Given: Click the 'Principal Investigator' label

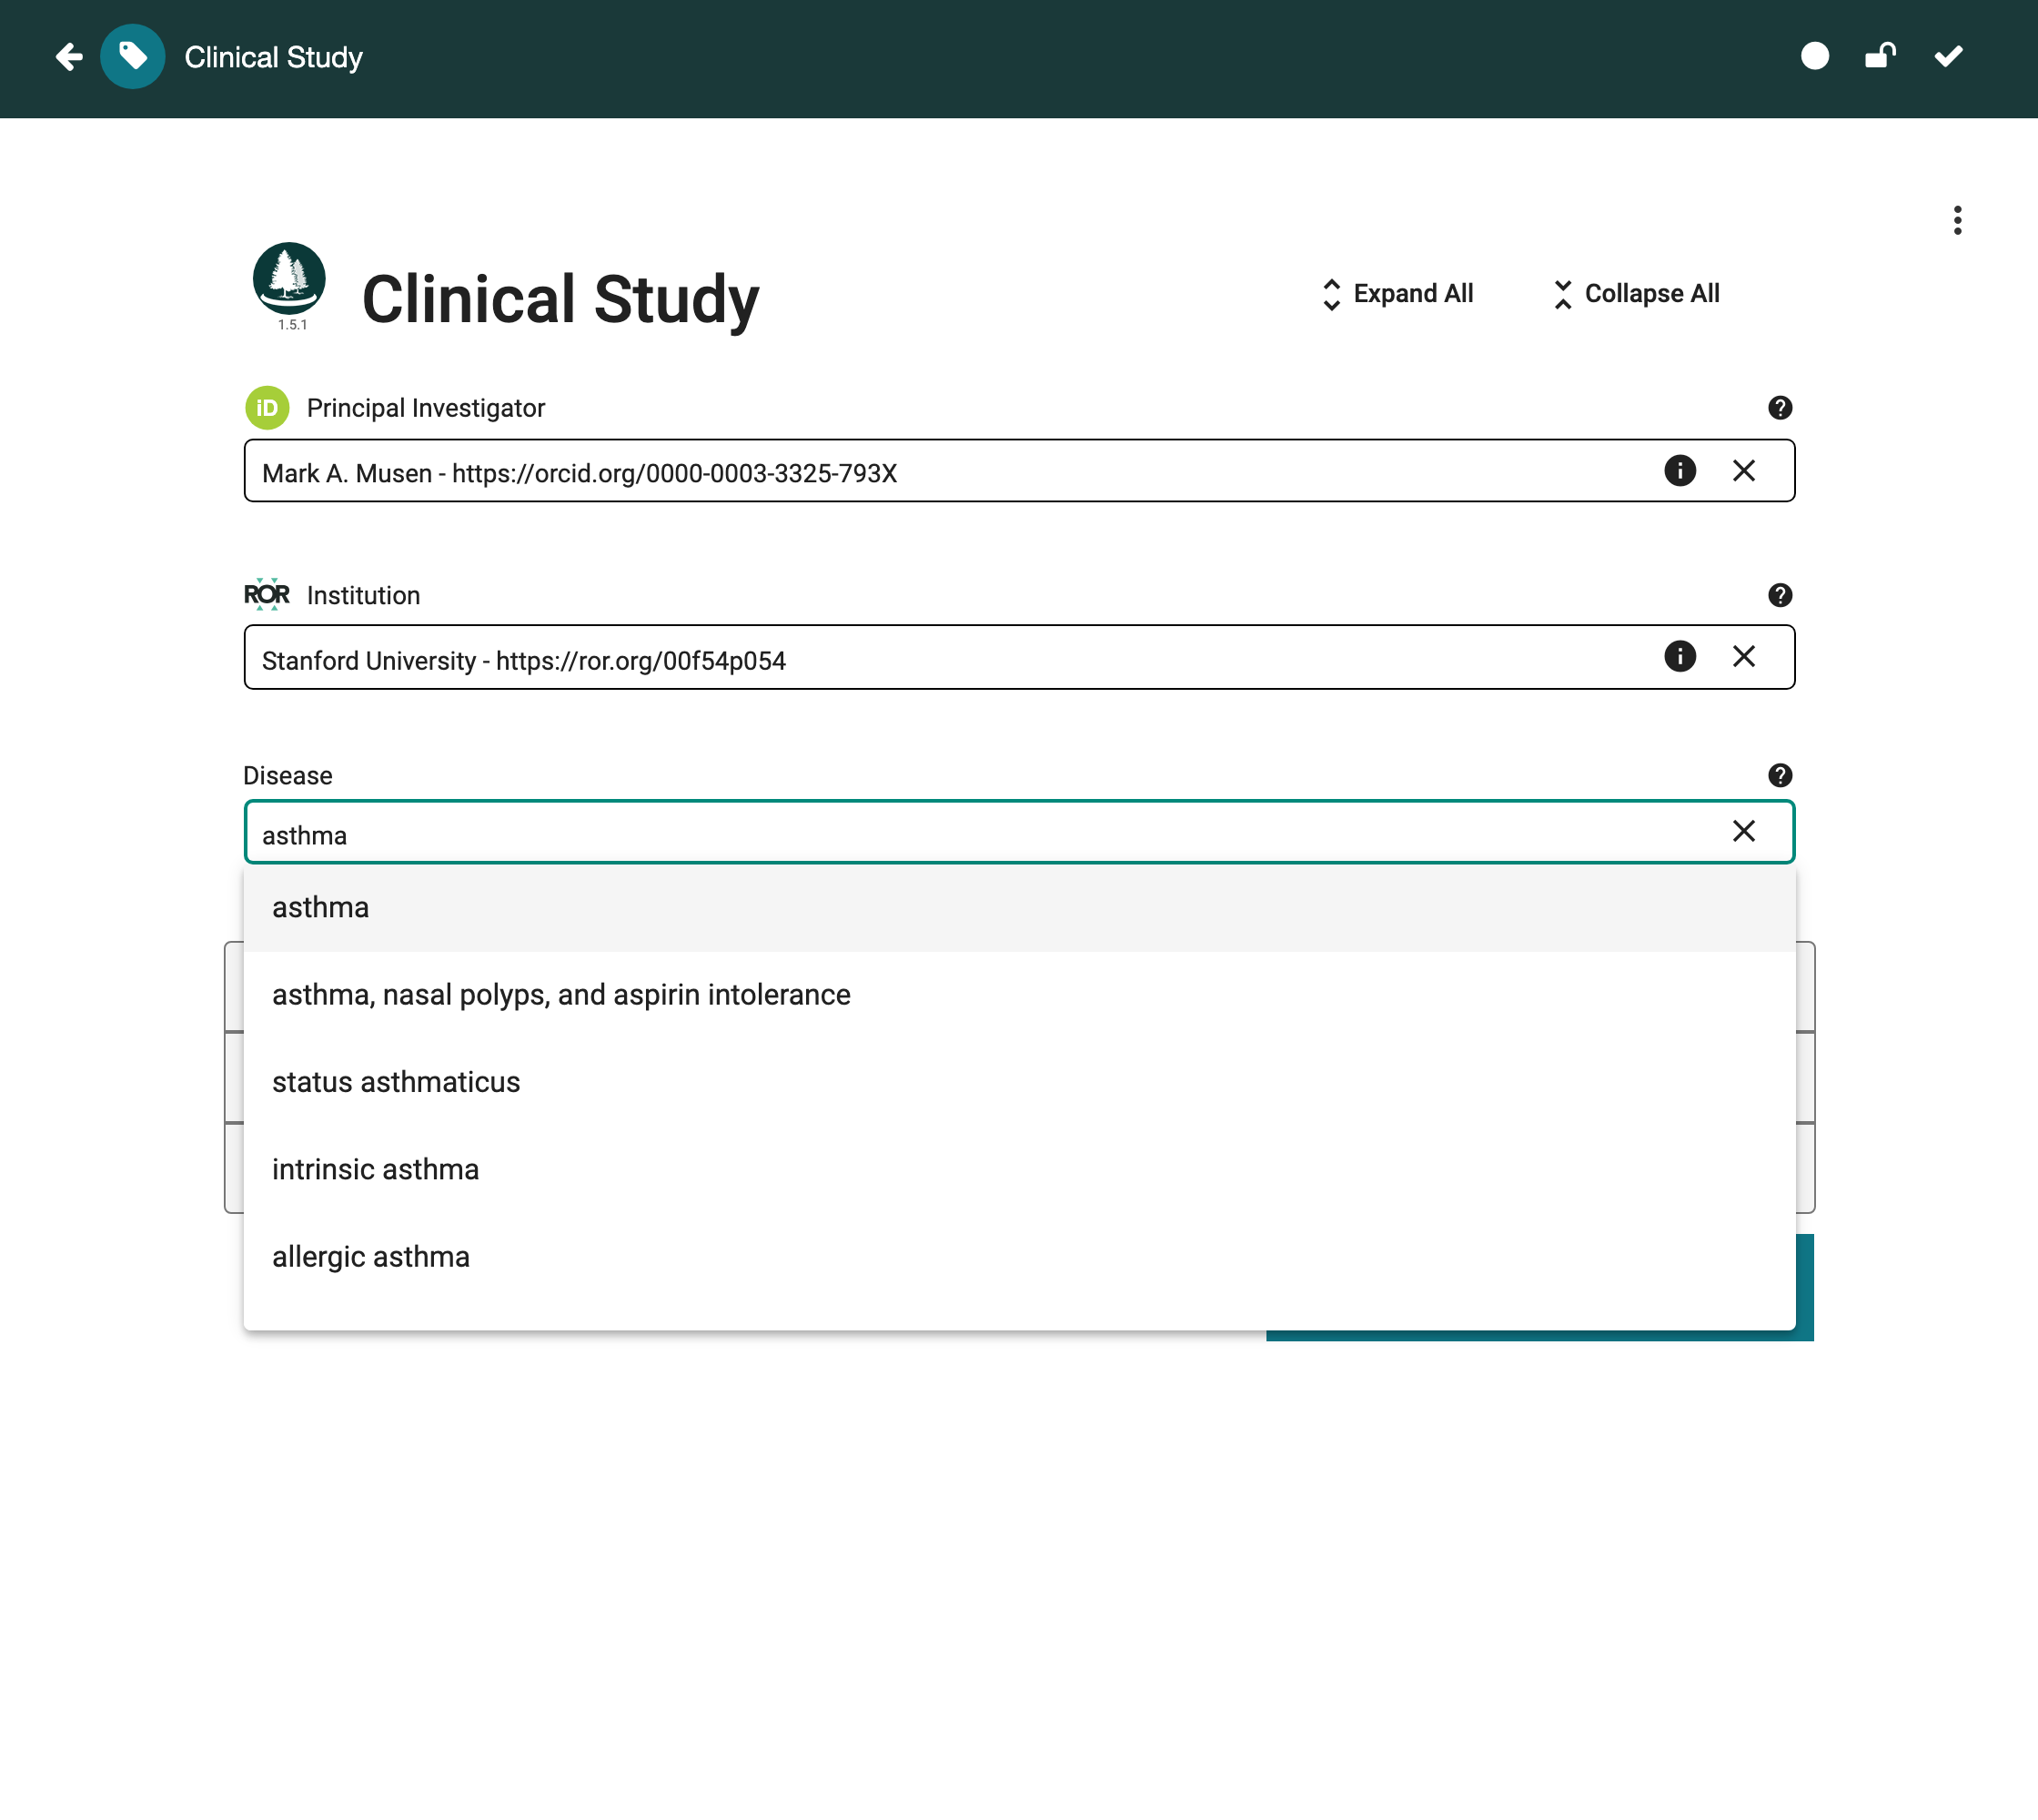Looking at the screenshot, I should click(x=426, y=408).
